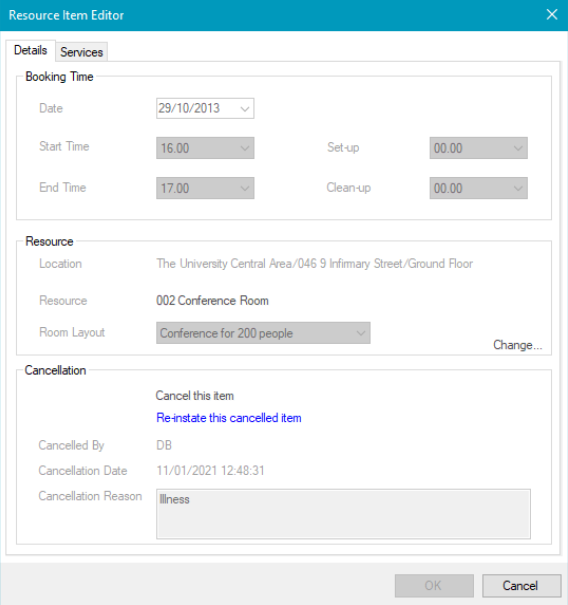Click the OK button
Screen dimensions: 568x605
434,585
